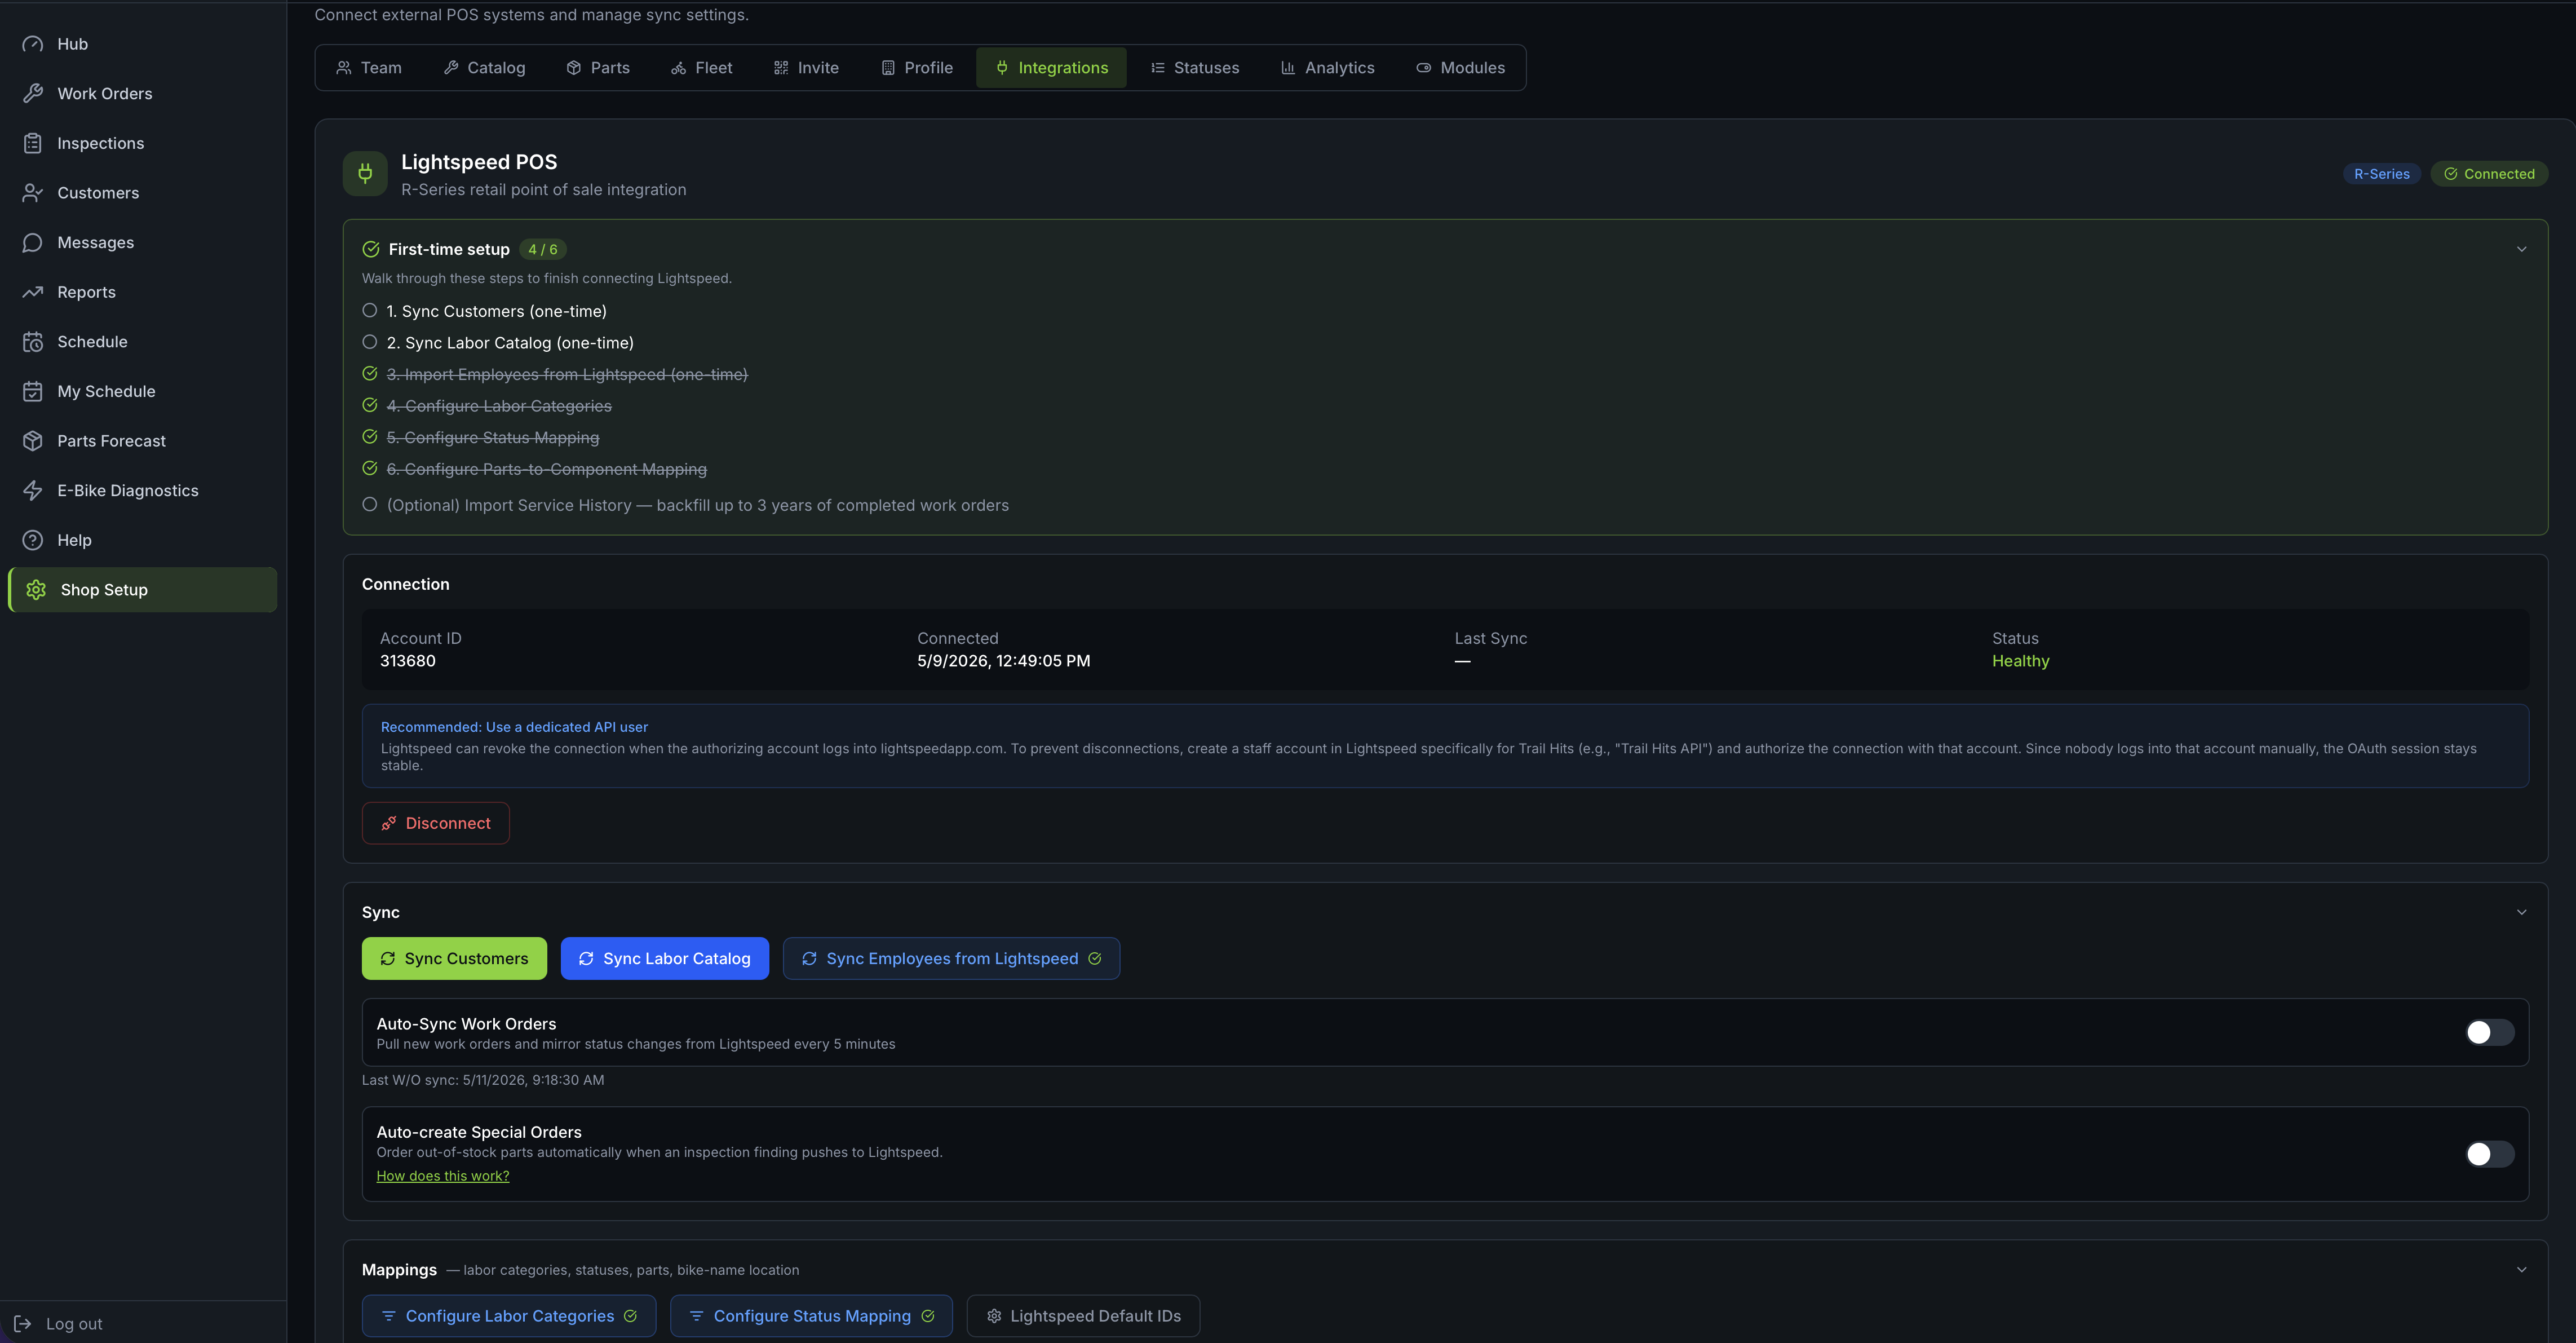Click the Parts Forecast sidebar label
2576x1343 pixels.
tap(112, 441)
